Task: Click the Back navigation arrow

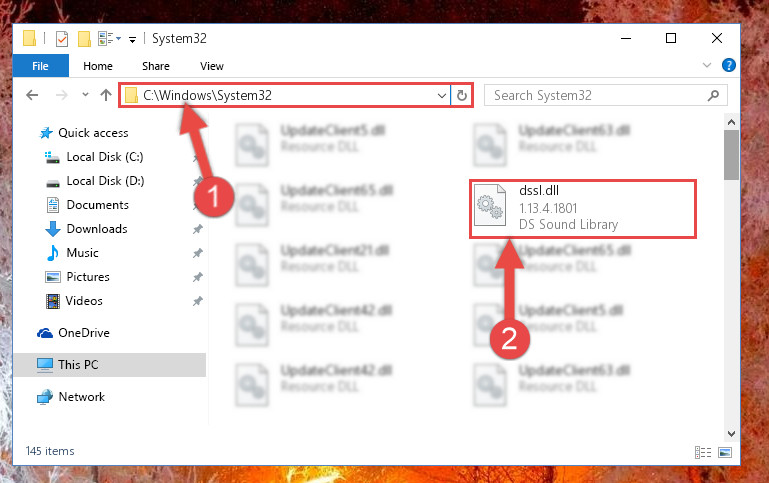Action: (32, 95)
